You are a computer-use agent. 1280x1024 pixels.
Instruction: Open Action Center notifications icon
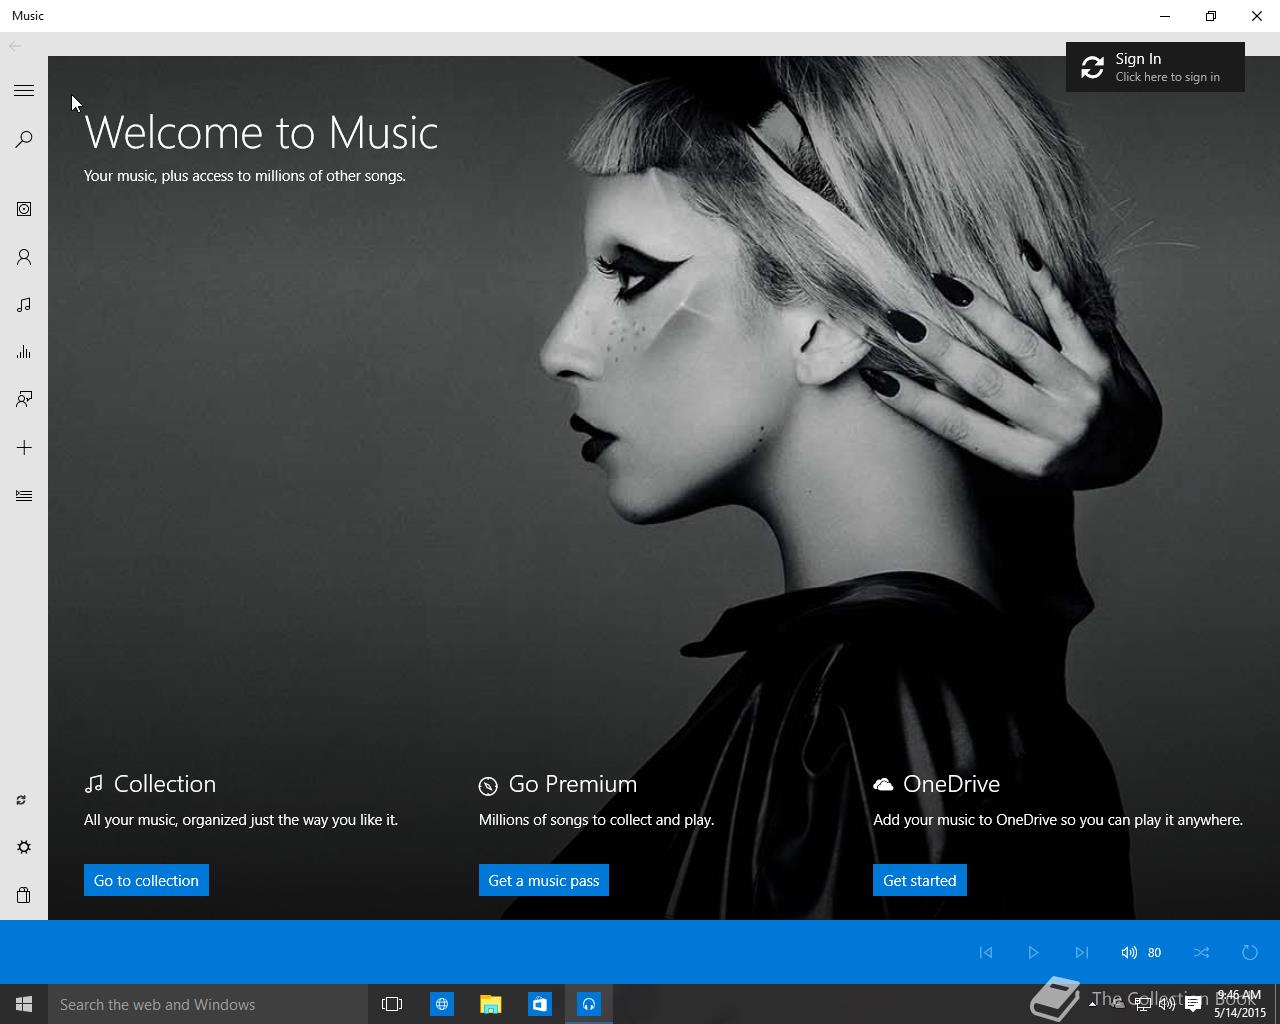point(1193,1004)
